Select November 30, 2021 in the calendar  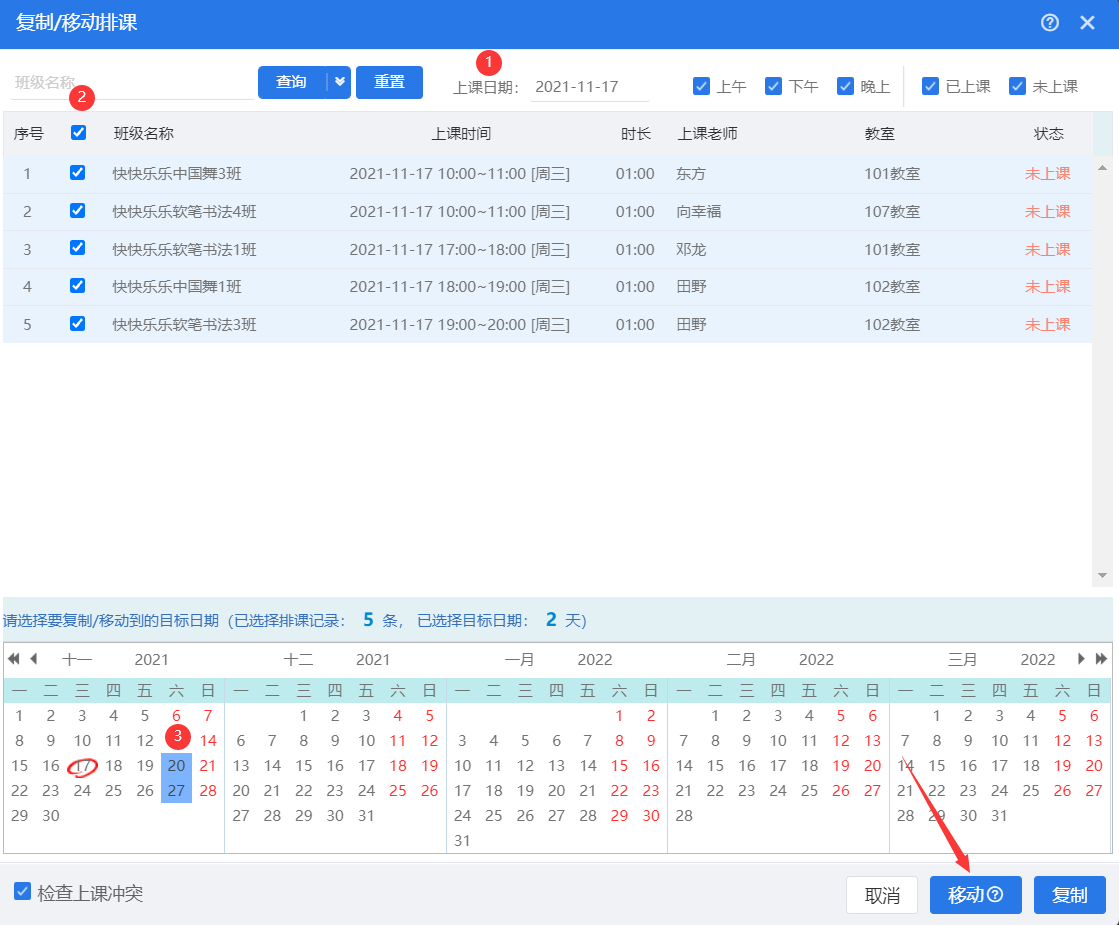coord(51,815)
